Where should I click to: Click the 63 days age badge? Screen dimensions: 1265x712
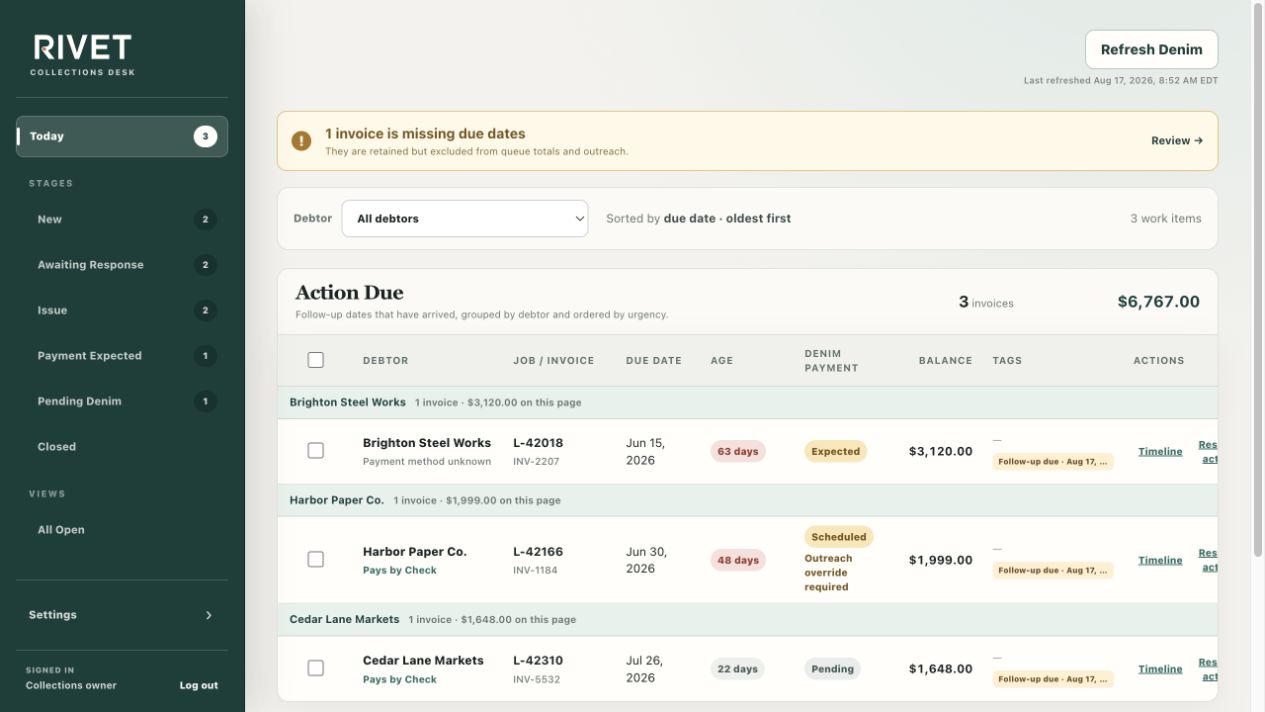[x=738, y=452]
